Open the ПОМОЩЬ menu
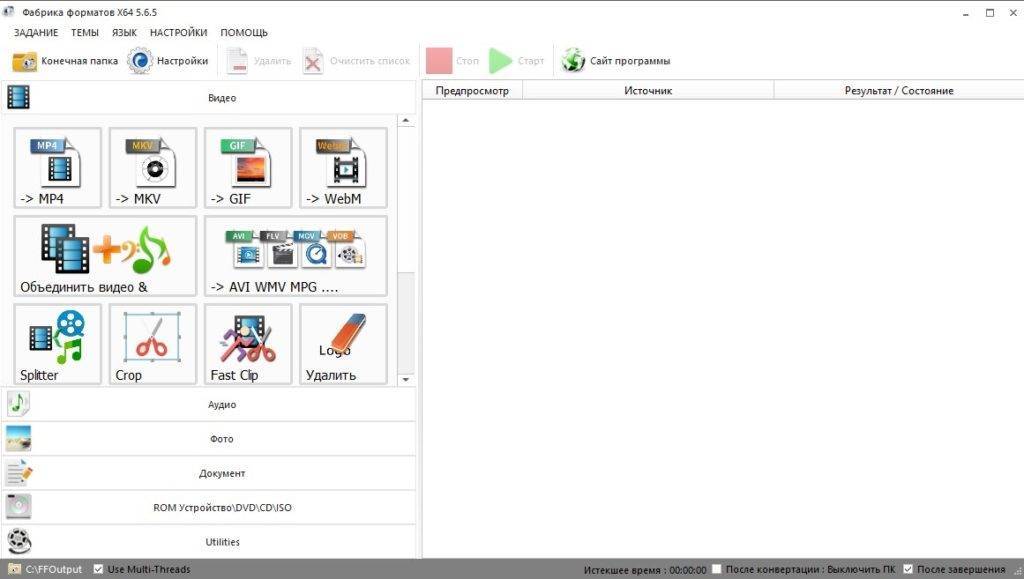Image resolution: width=1024 pixels, height=579 pixels. click(x=244, y=33)
